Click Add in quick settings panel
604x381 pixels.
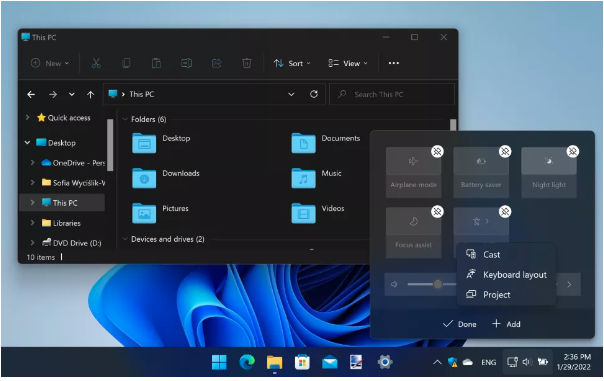506,324
